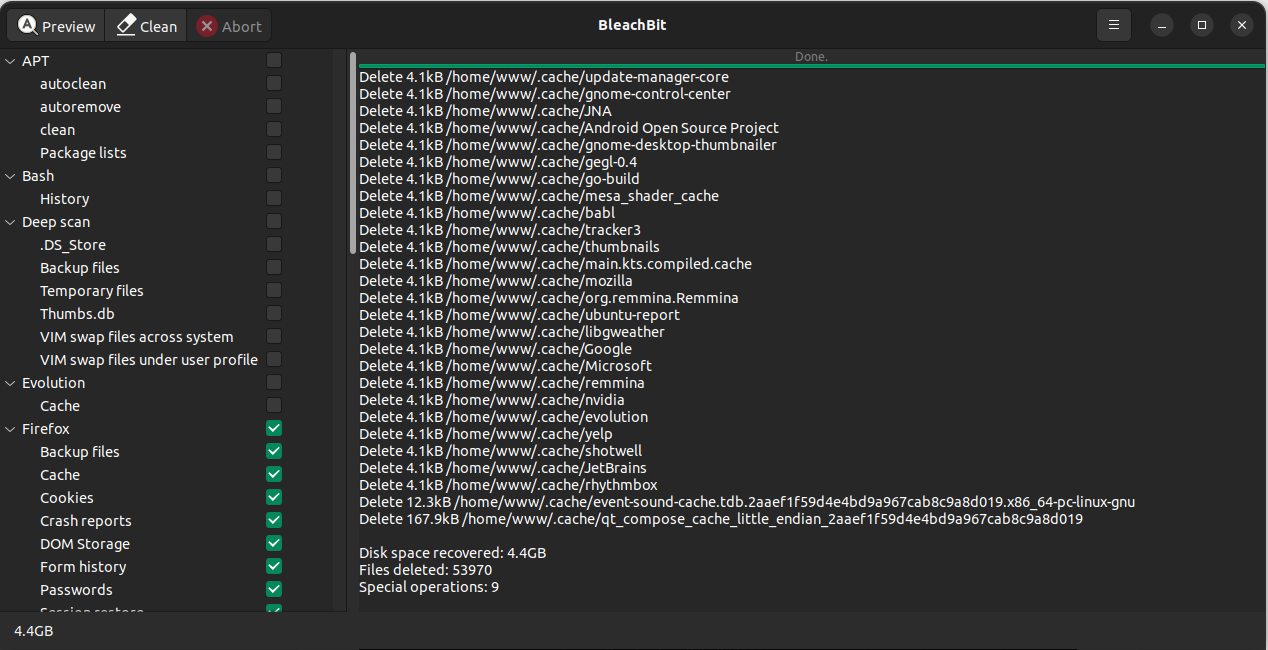
Task: Uncheck Firefox Cookies checkbox
Action: click(x=274, y=497)
